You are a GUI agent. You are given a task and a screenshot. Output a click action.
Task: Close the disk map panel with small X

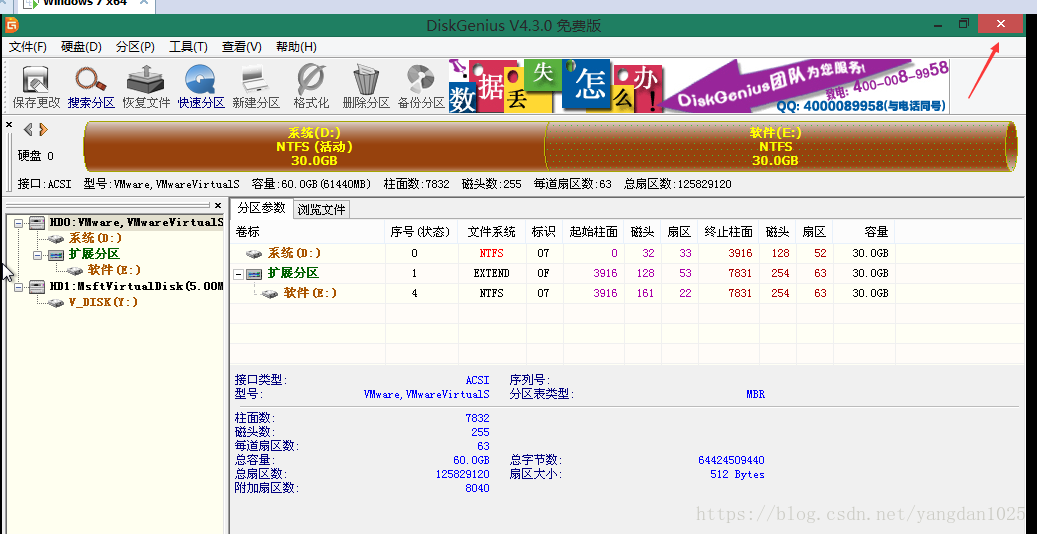tap(9, 124)
